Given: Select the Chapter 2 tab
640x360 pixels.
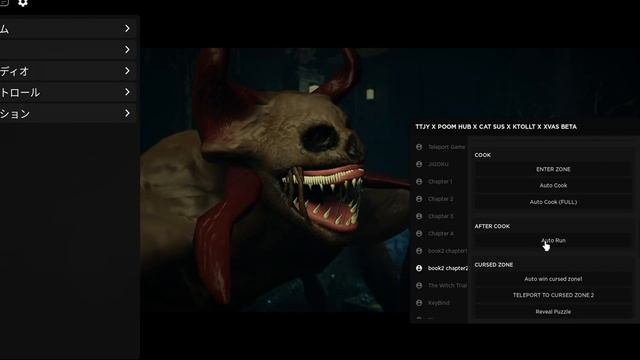Looking at the screenshot, I should pyautogui.click(x=440, y=199).
